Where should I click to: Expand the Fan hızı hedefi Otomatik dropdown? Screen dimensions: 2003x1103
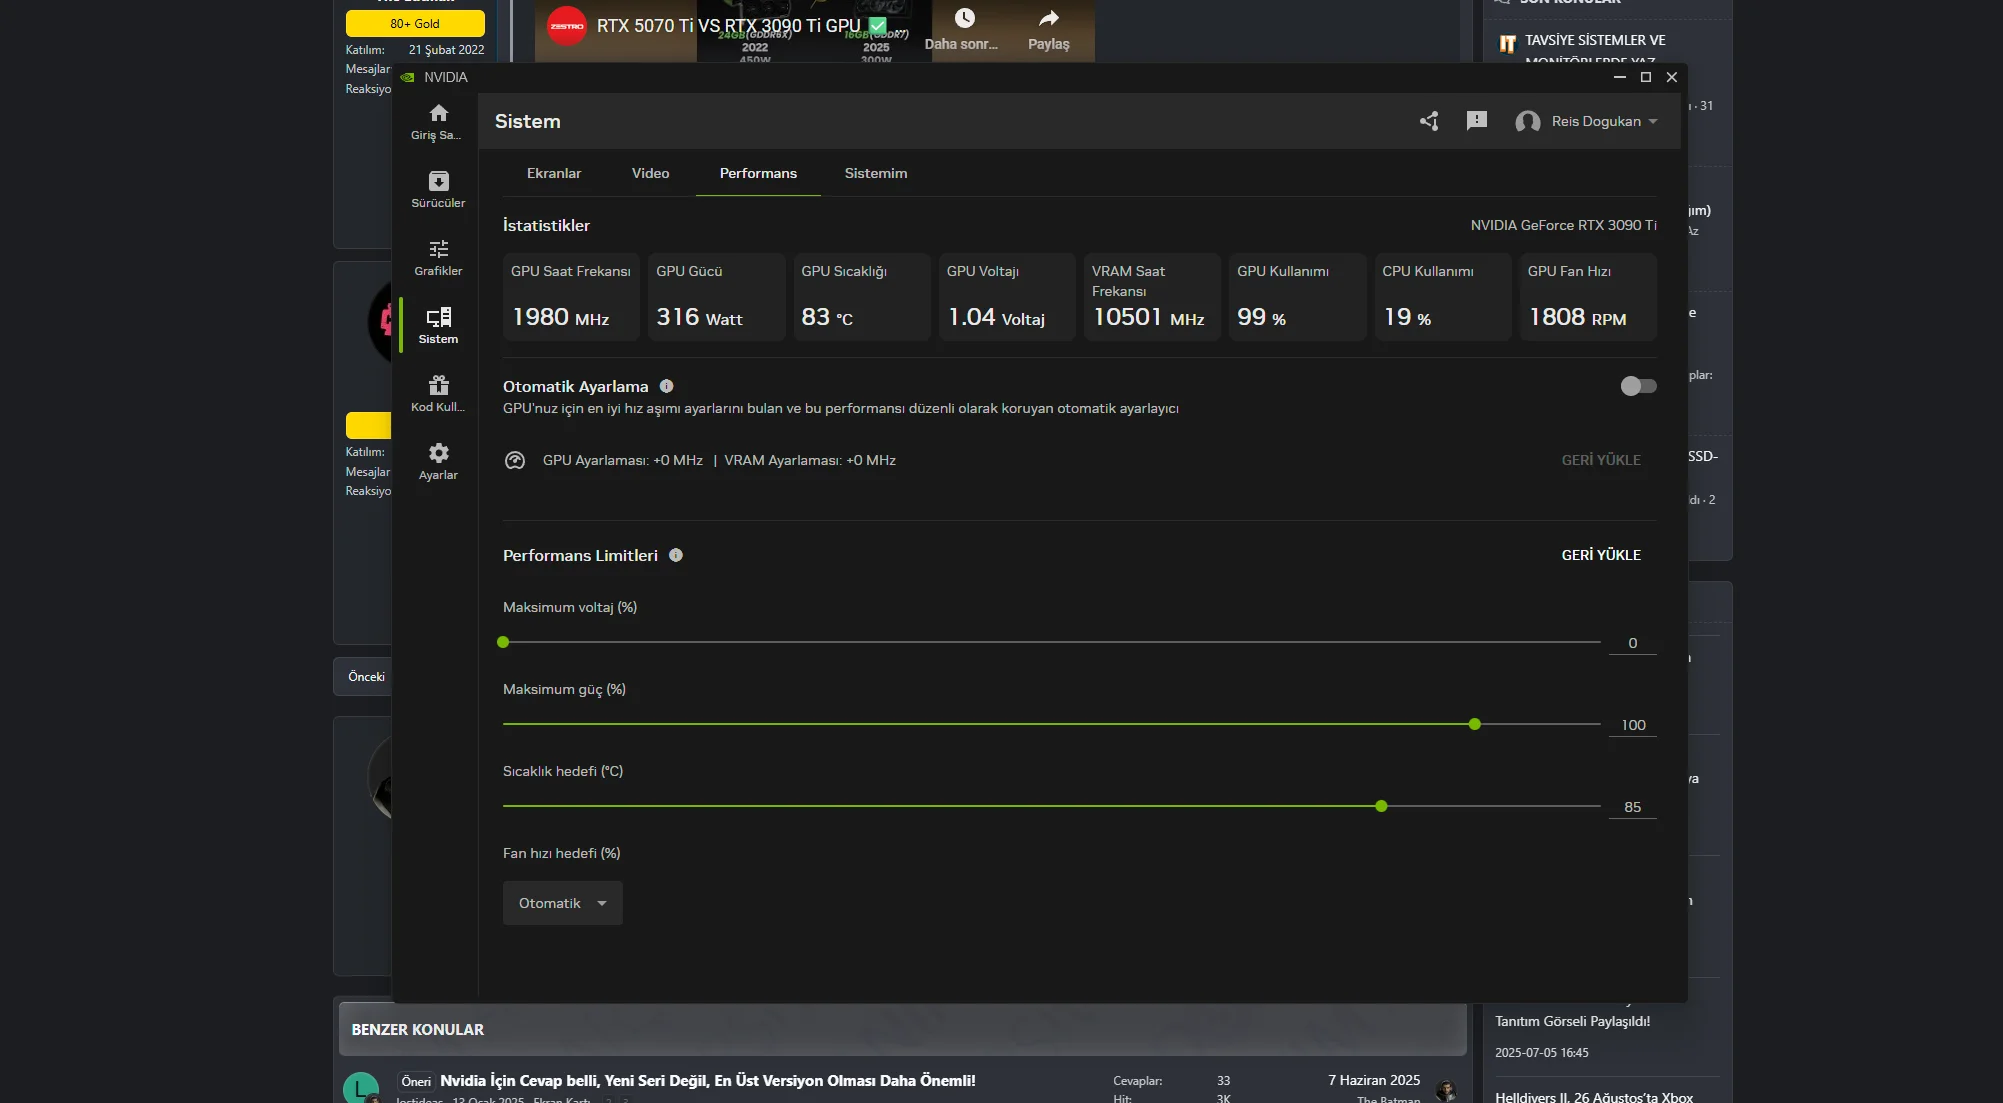pyautogui.click(x=562, y=903)
